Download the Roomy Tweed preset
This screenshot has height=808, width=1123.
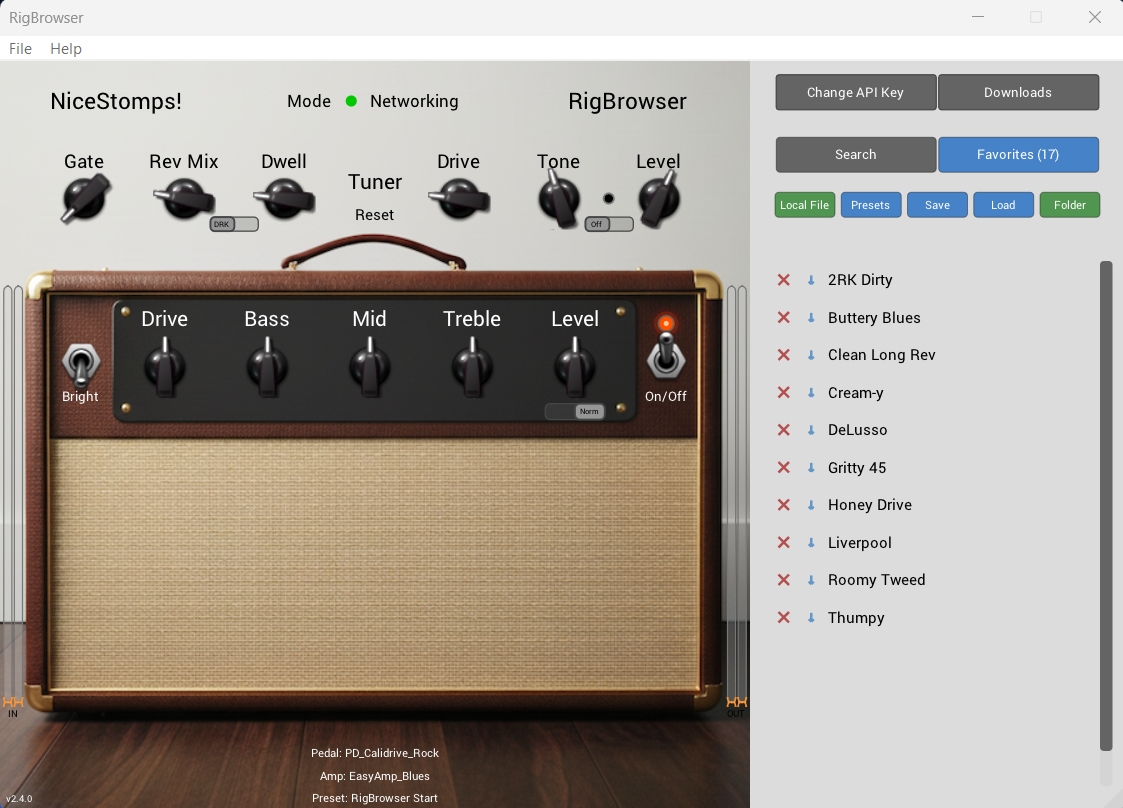[810, 580]
